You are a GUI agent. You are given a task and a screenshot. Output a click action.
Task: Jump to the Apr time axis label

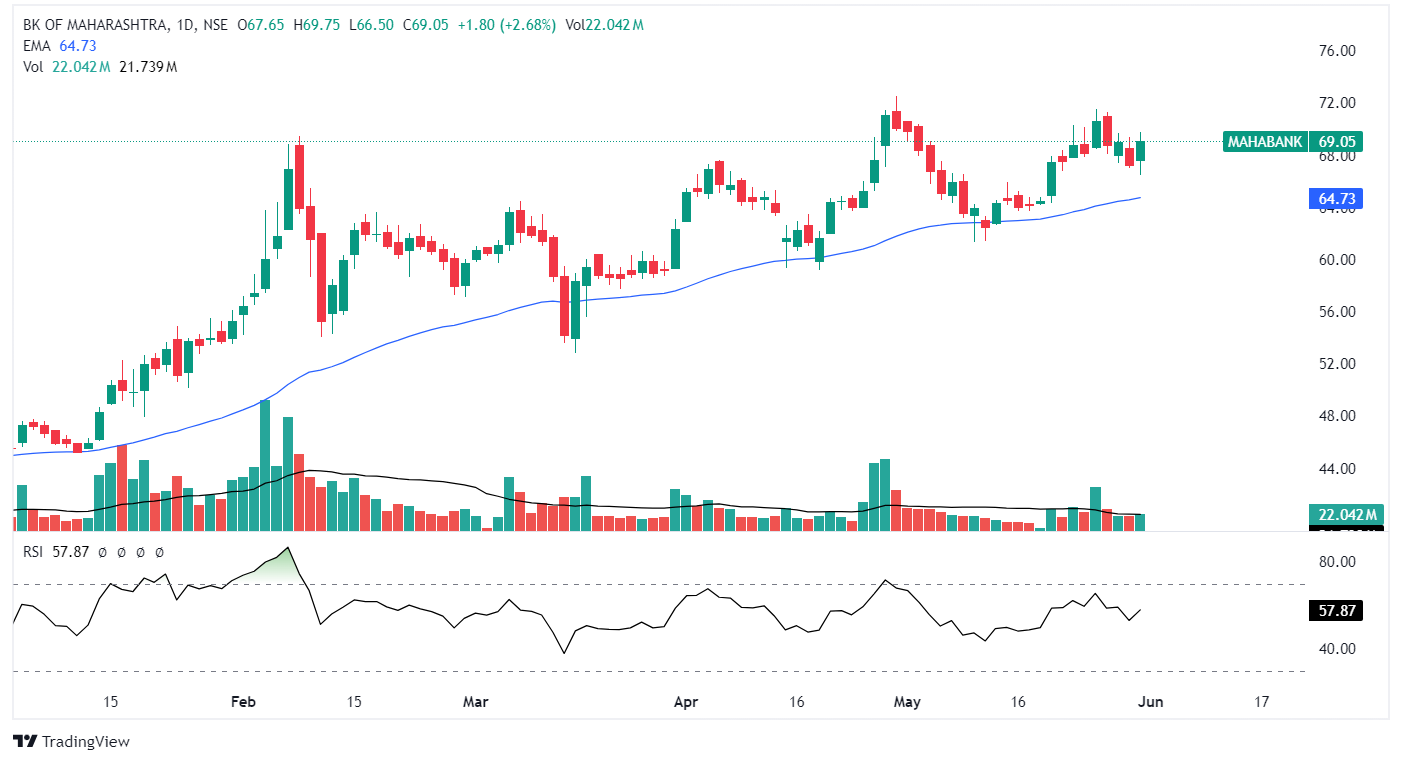click(x=684, y=702)
